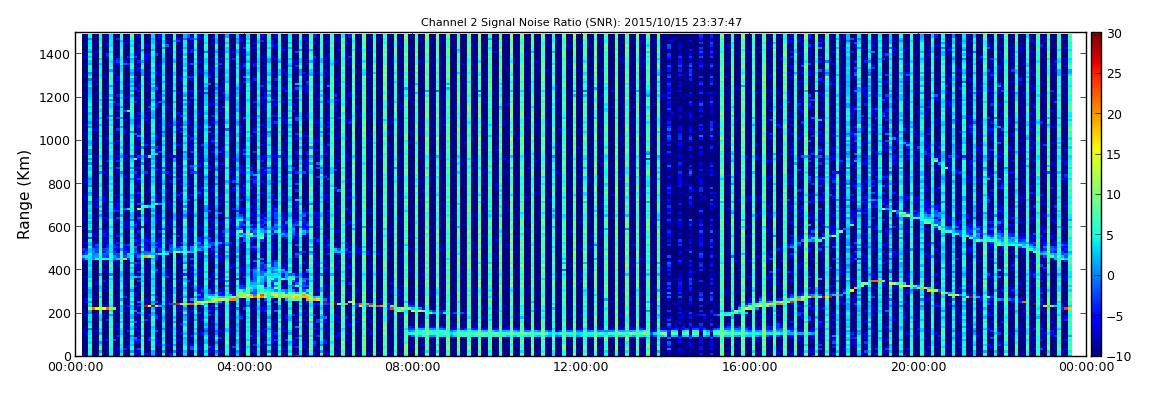Click the 16:00:00 time axis label
1150x407 pixels.
pos(748,367)
